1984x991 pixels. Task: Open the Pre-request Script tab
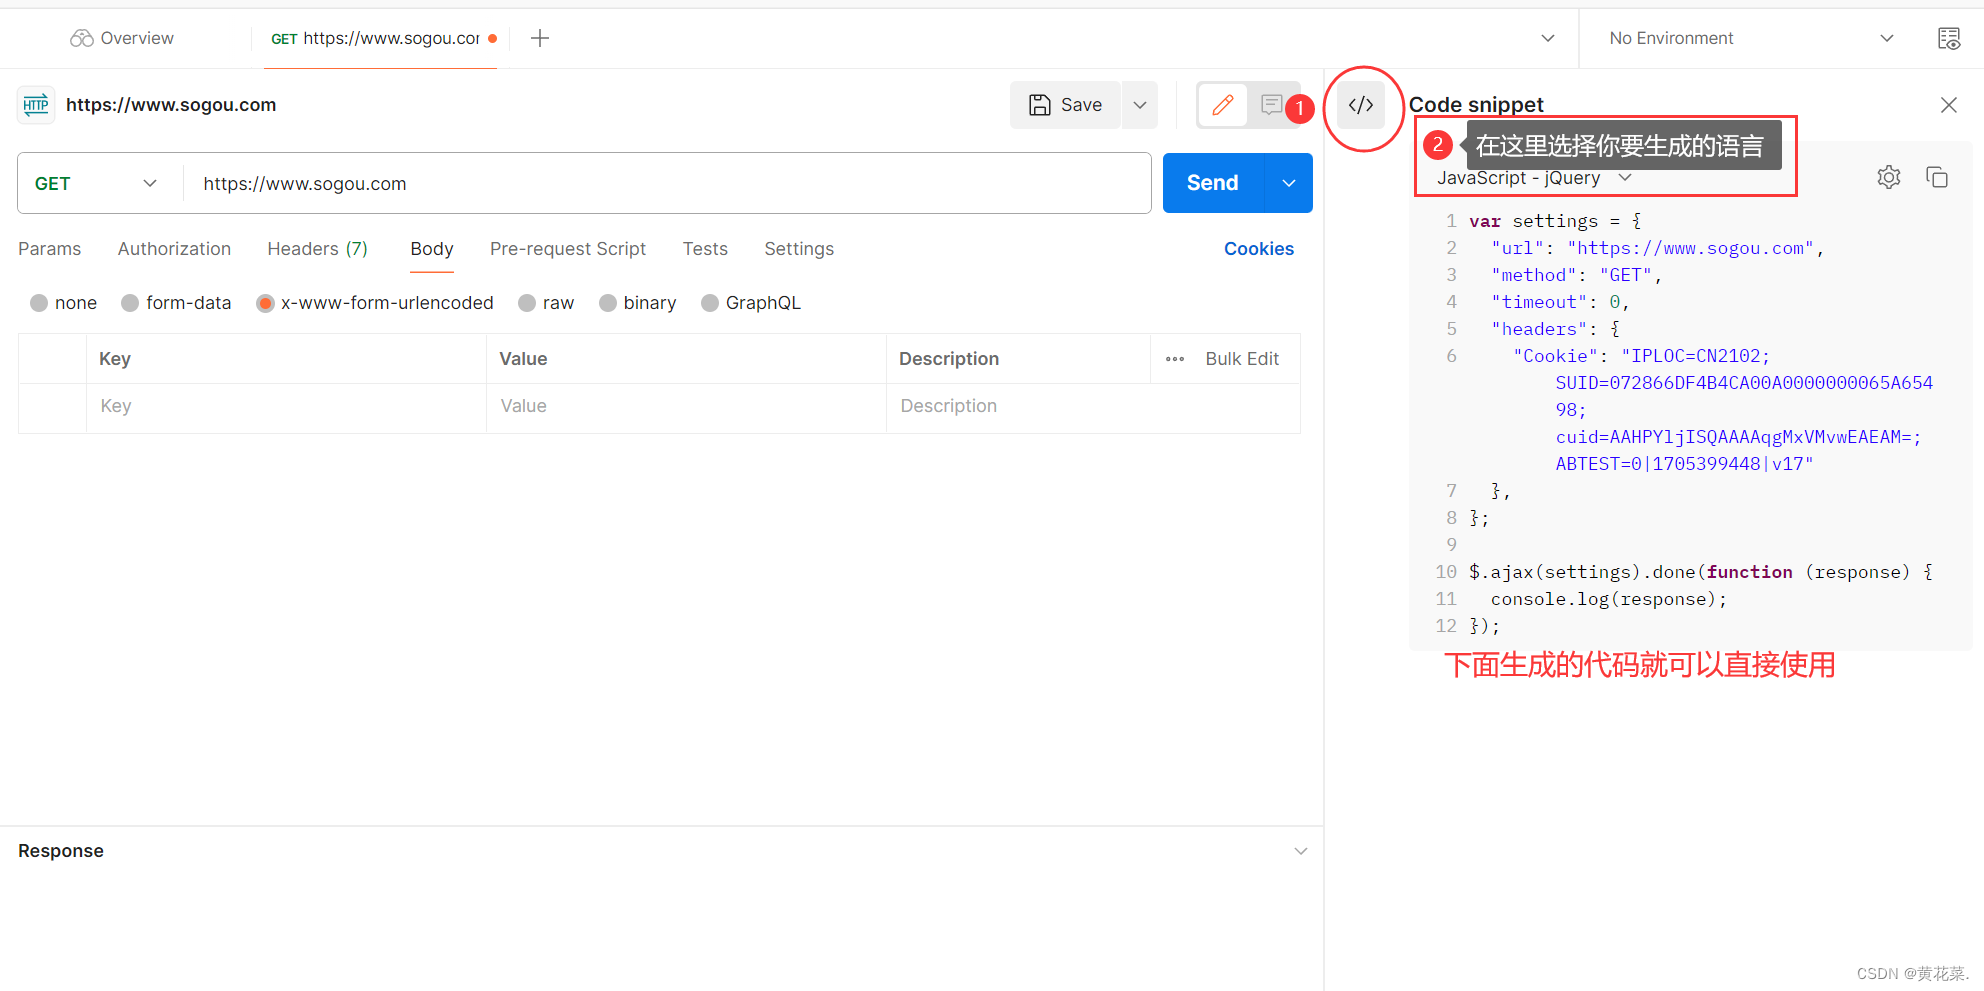click(x=568, y=249)
